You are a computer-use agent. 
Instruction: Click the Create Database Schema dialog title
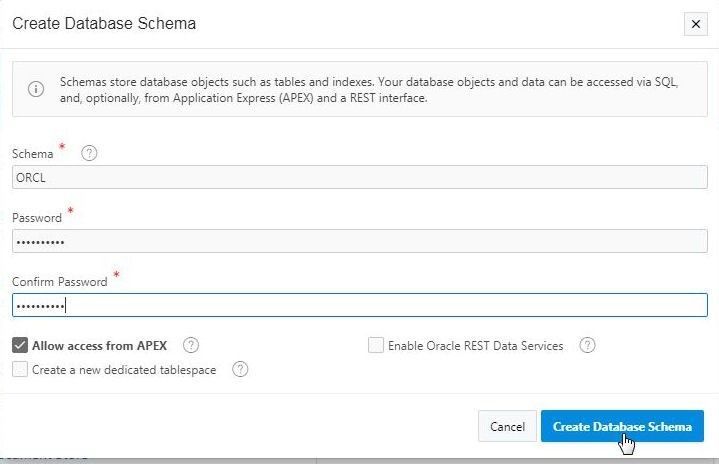(104, 23)
